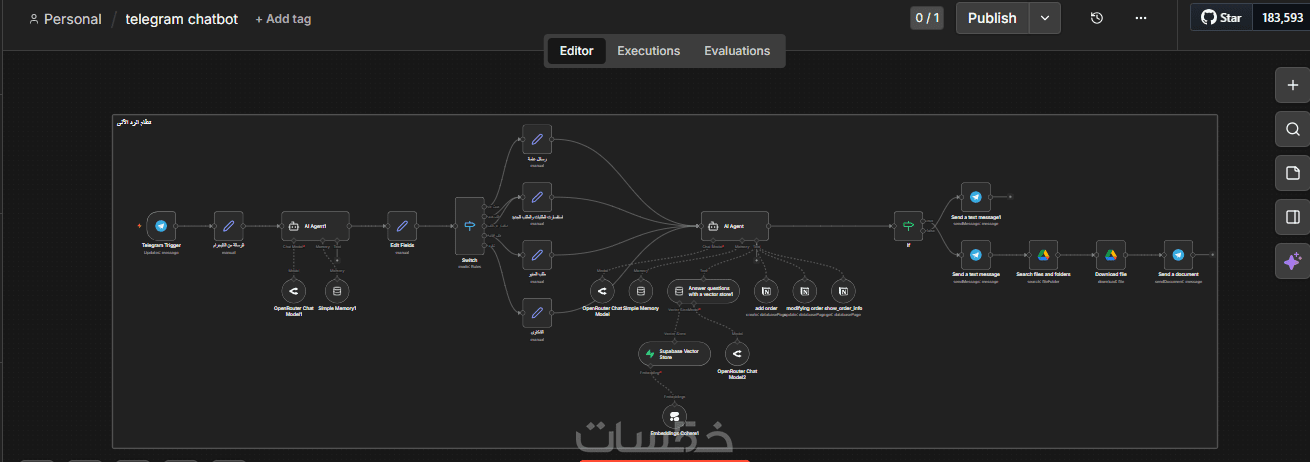The width and height of the screenshot is (1310, 462).
Task: Open the Search files and folders node
Action: [1043, 255]
